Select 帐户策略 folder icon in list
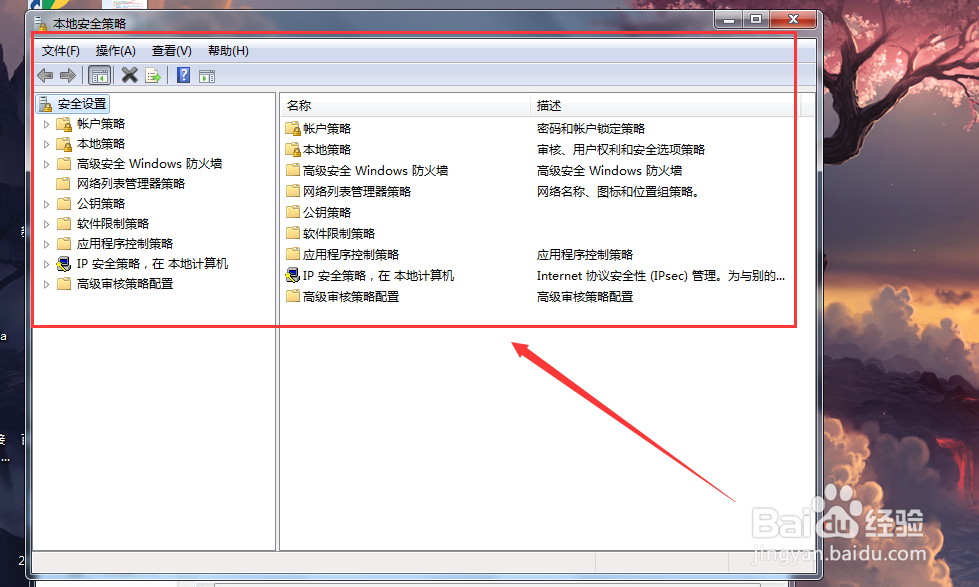This screenshot has height=587, width=979. pos(293,129)
